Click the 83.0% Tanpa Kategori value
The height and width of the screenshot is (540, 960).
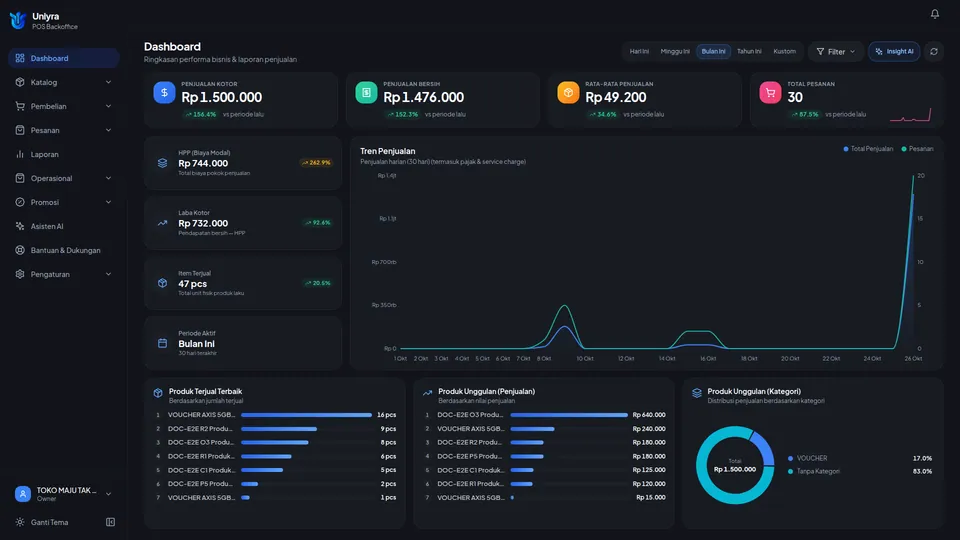[922, 471]
